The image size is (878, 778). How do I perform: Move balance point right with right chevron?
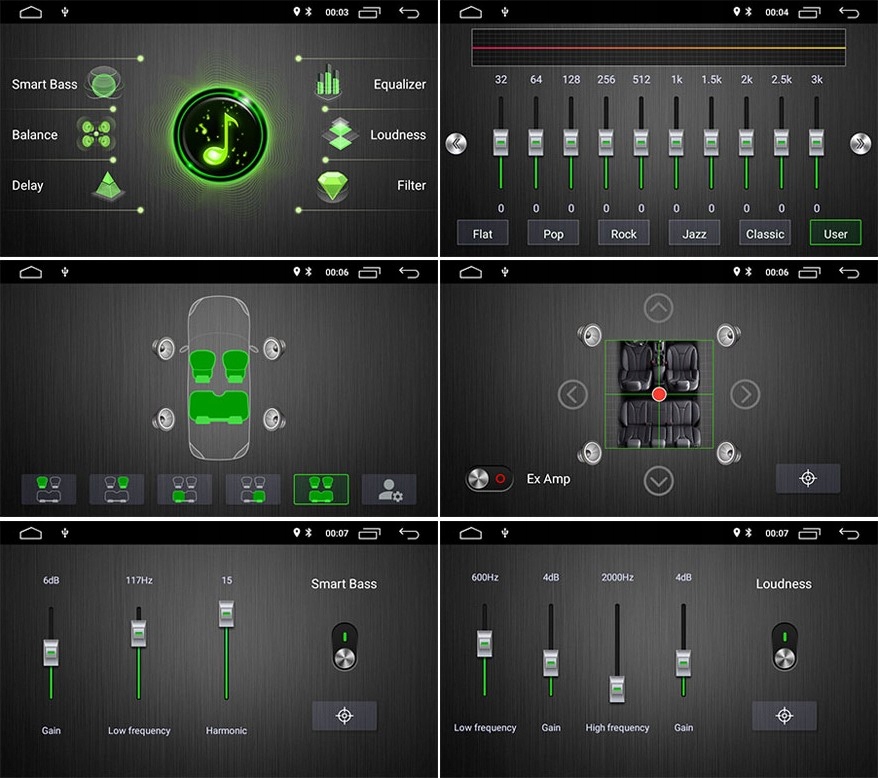click(x=745, y=394)
